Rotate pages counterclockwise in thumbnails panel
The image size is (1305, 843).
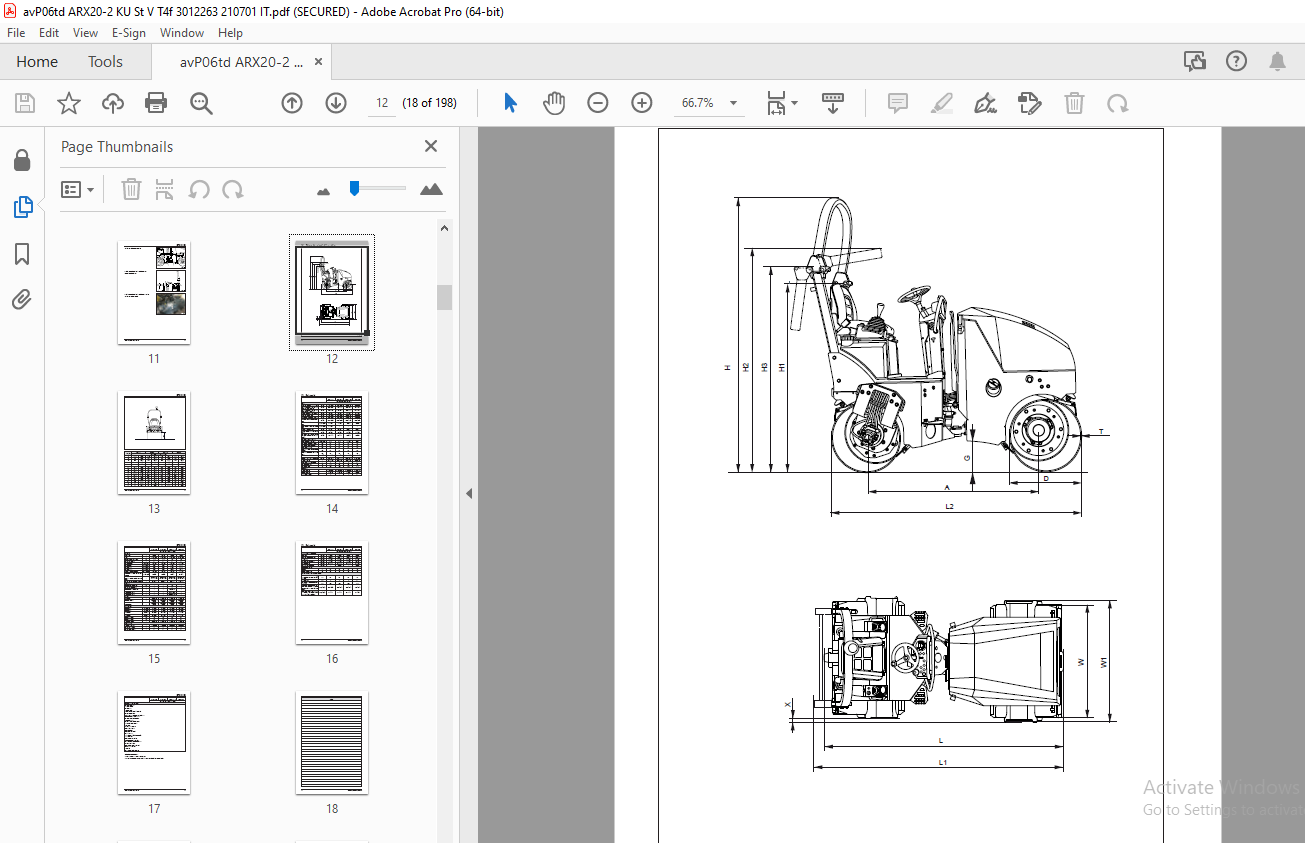coord(199,189)
